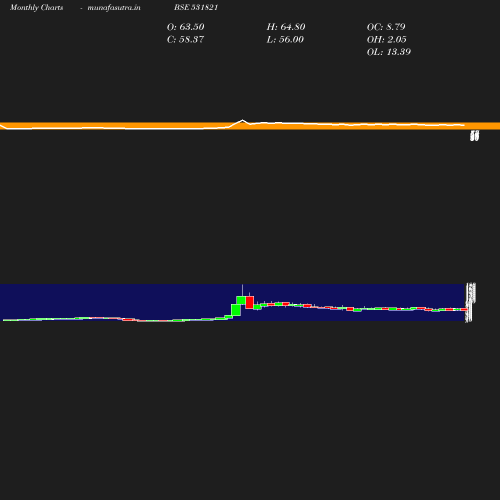Viewport: 500px width, 500px height.
Task: Click the price label beside the orange band
Action: (474, 136)
